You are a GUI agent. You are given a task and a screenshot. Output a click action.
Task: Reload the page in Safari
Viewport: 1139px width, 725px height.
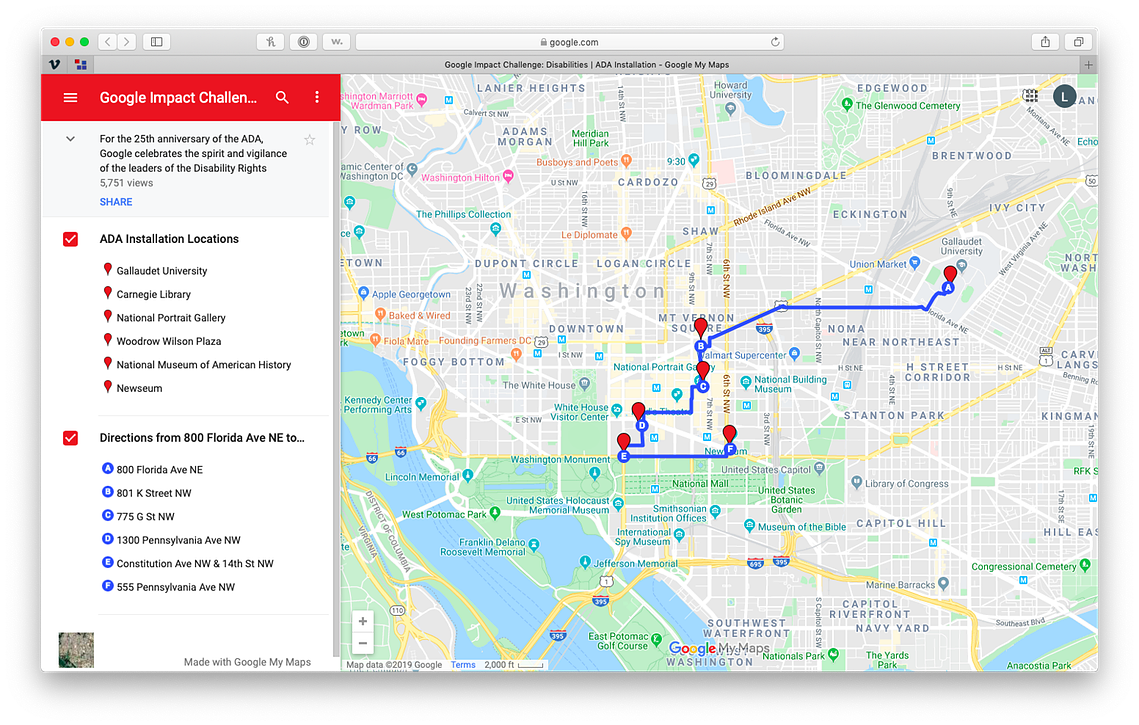(775, 42)
